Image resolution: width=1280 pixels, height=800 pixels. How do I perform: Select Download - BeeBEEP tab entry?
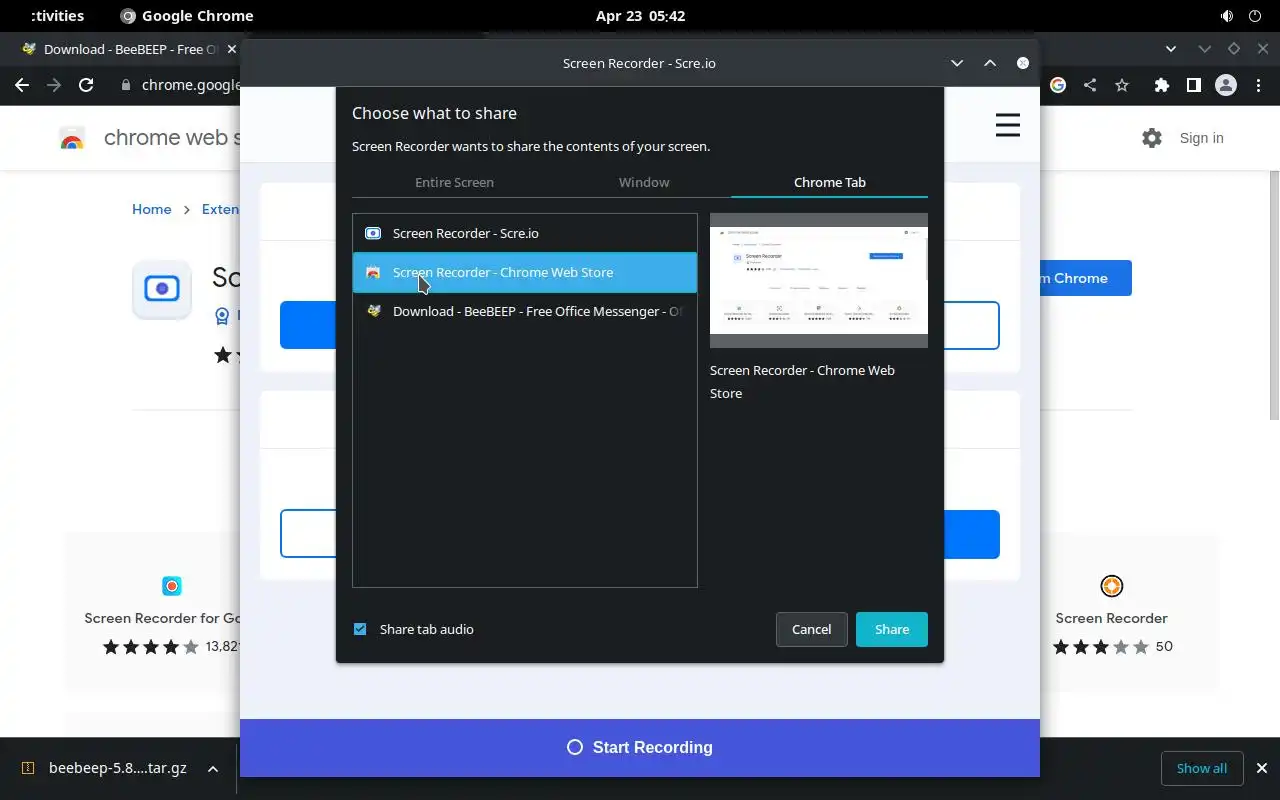pos(525,311)
